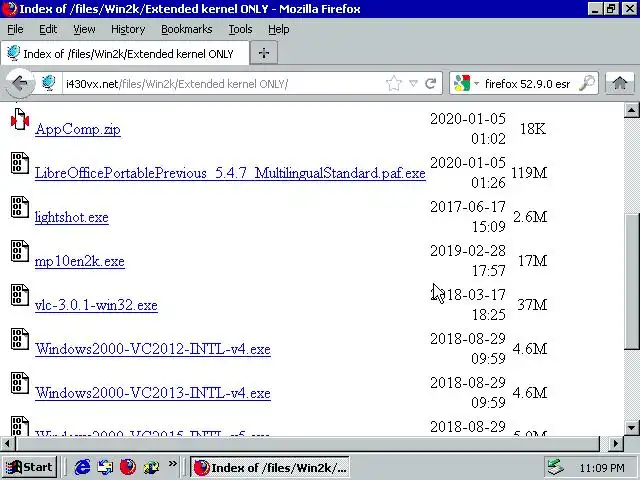Open the Tools menu
The image size is (640, 480).
[x=240, y=29]
